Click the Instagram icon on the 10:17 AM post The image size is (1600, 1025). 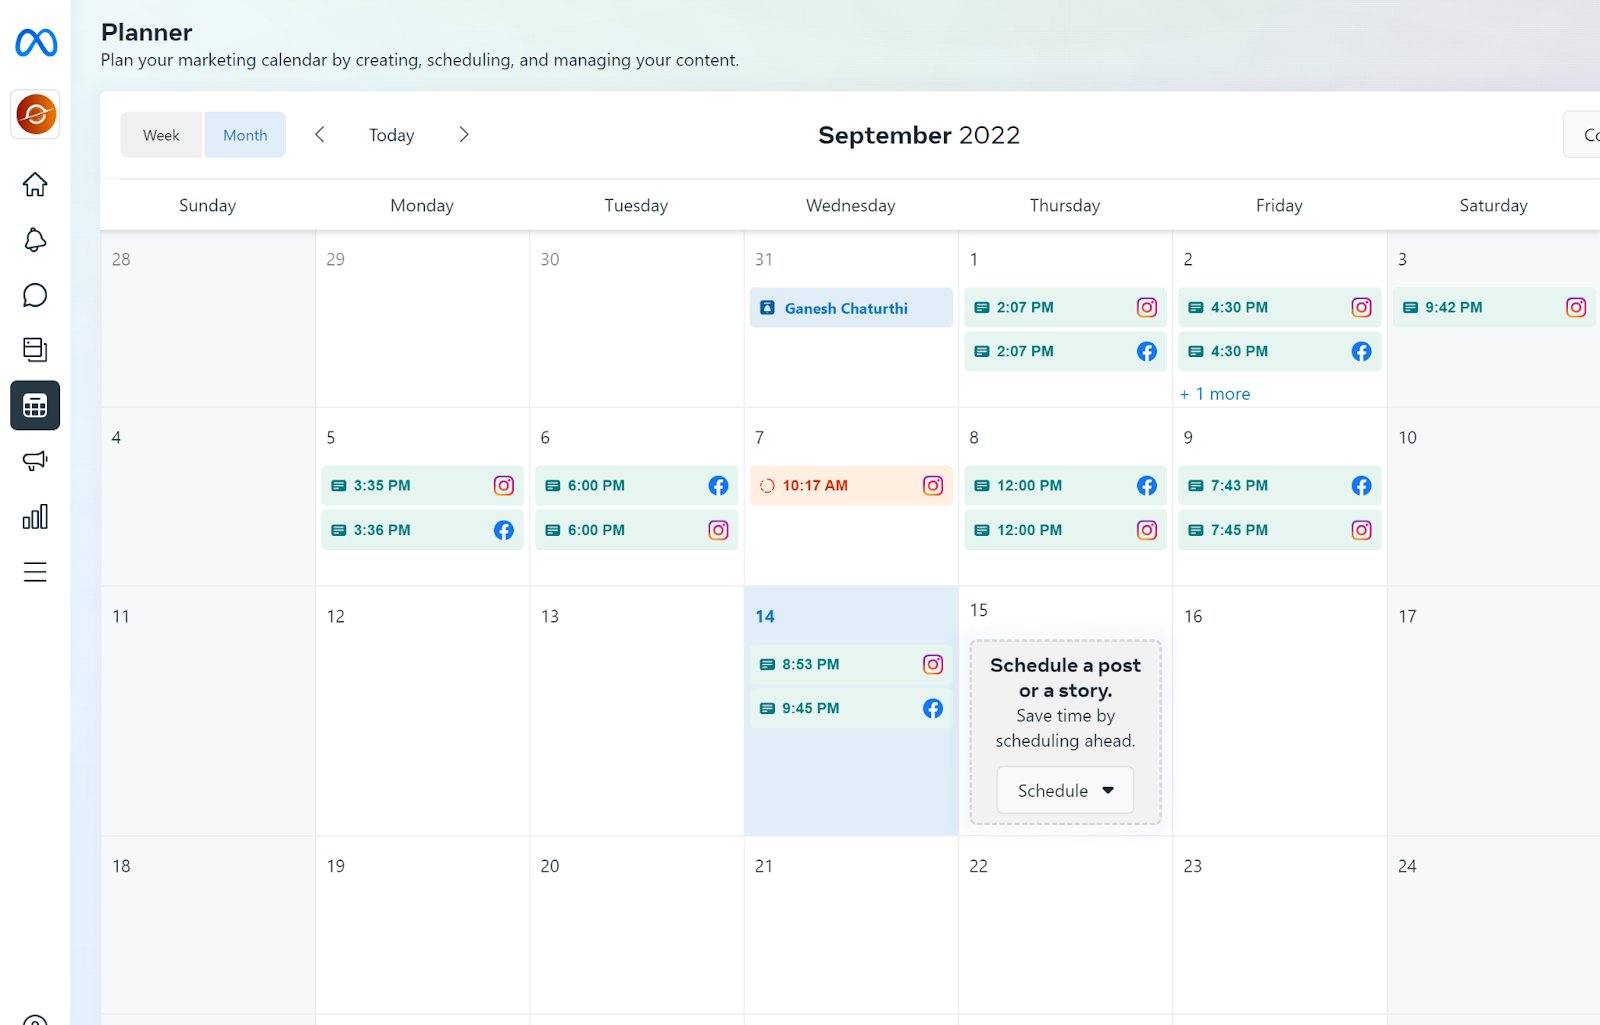pos(933,485)
